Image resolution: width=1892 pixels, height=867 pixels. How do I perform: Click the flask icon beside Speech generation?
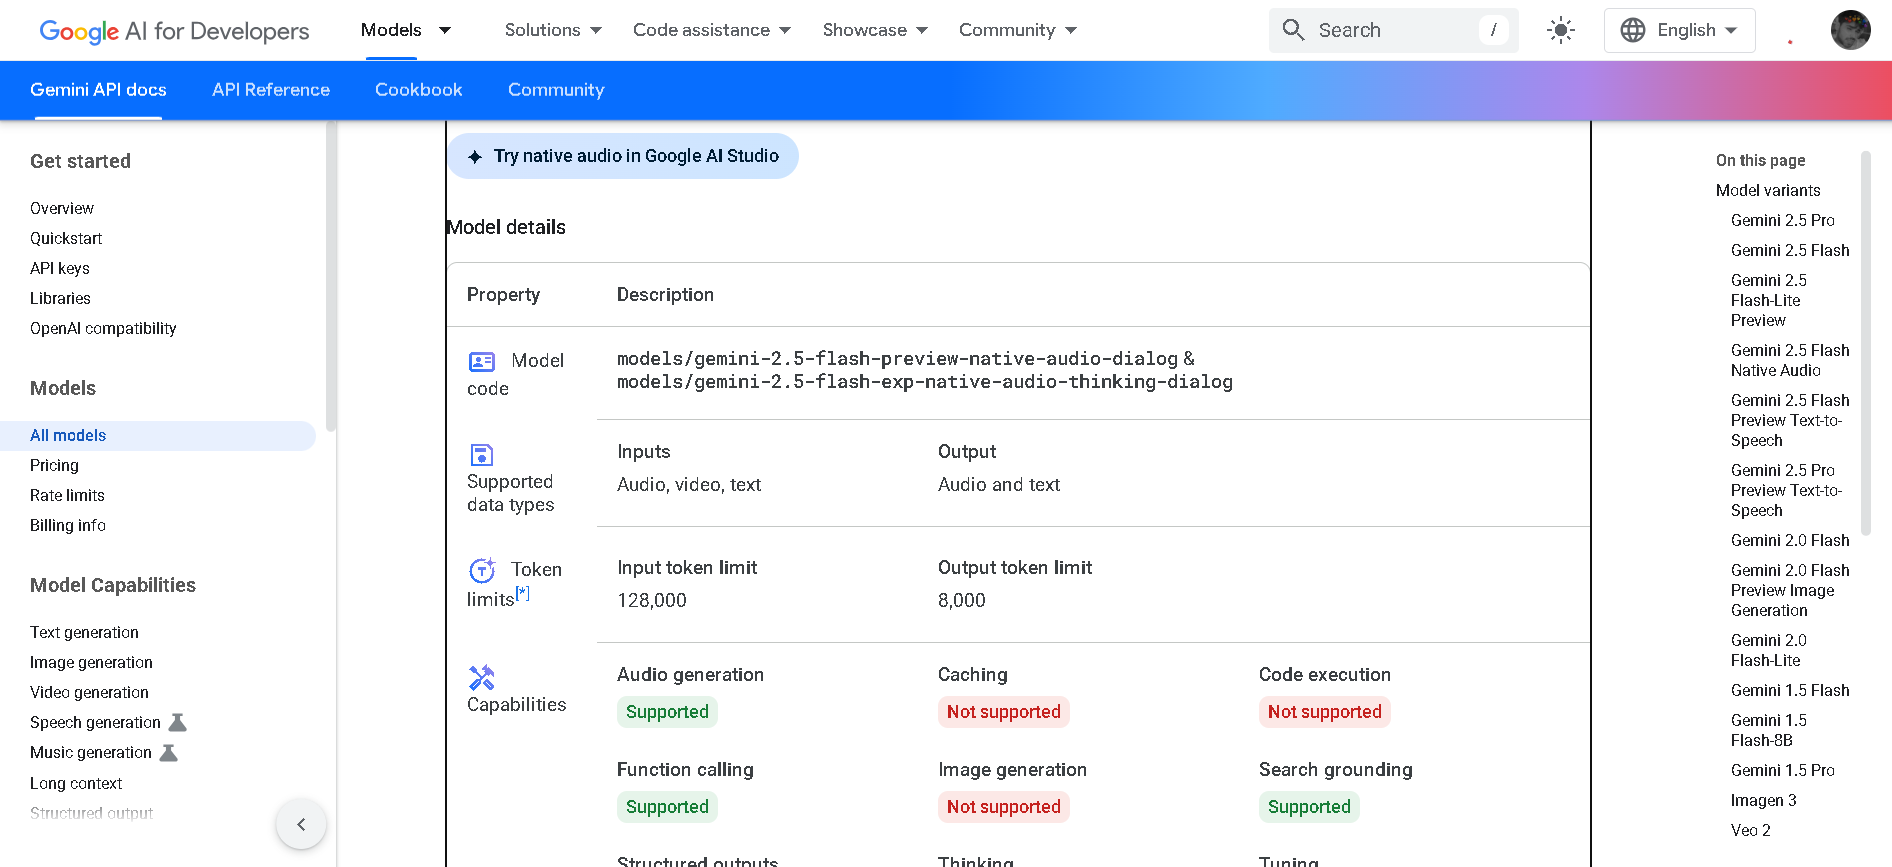[178, 722]
